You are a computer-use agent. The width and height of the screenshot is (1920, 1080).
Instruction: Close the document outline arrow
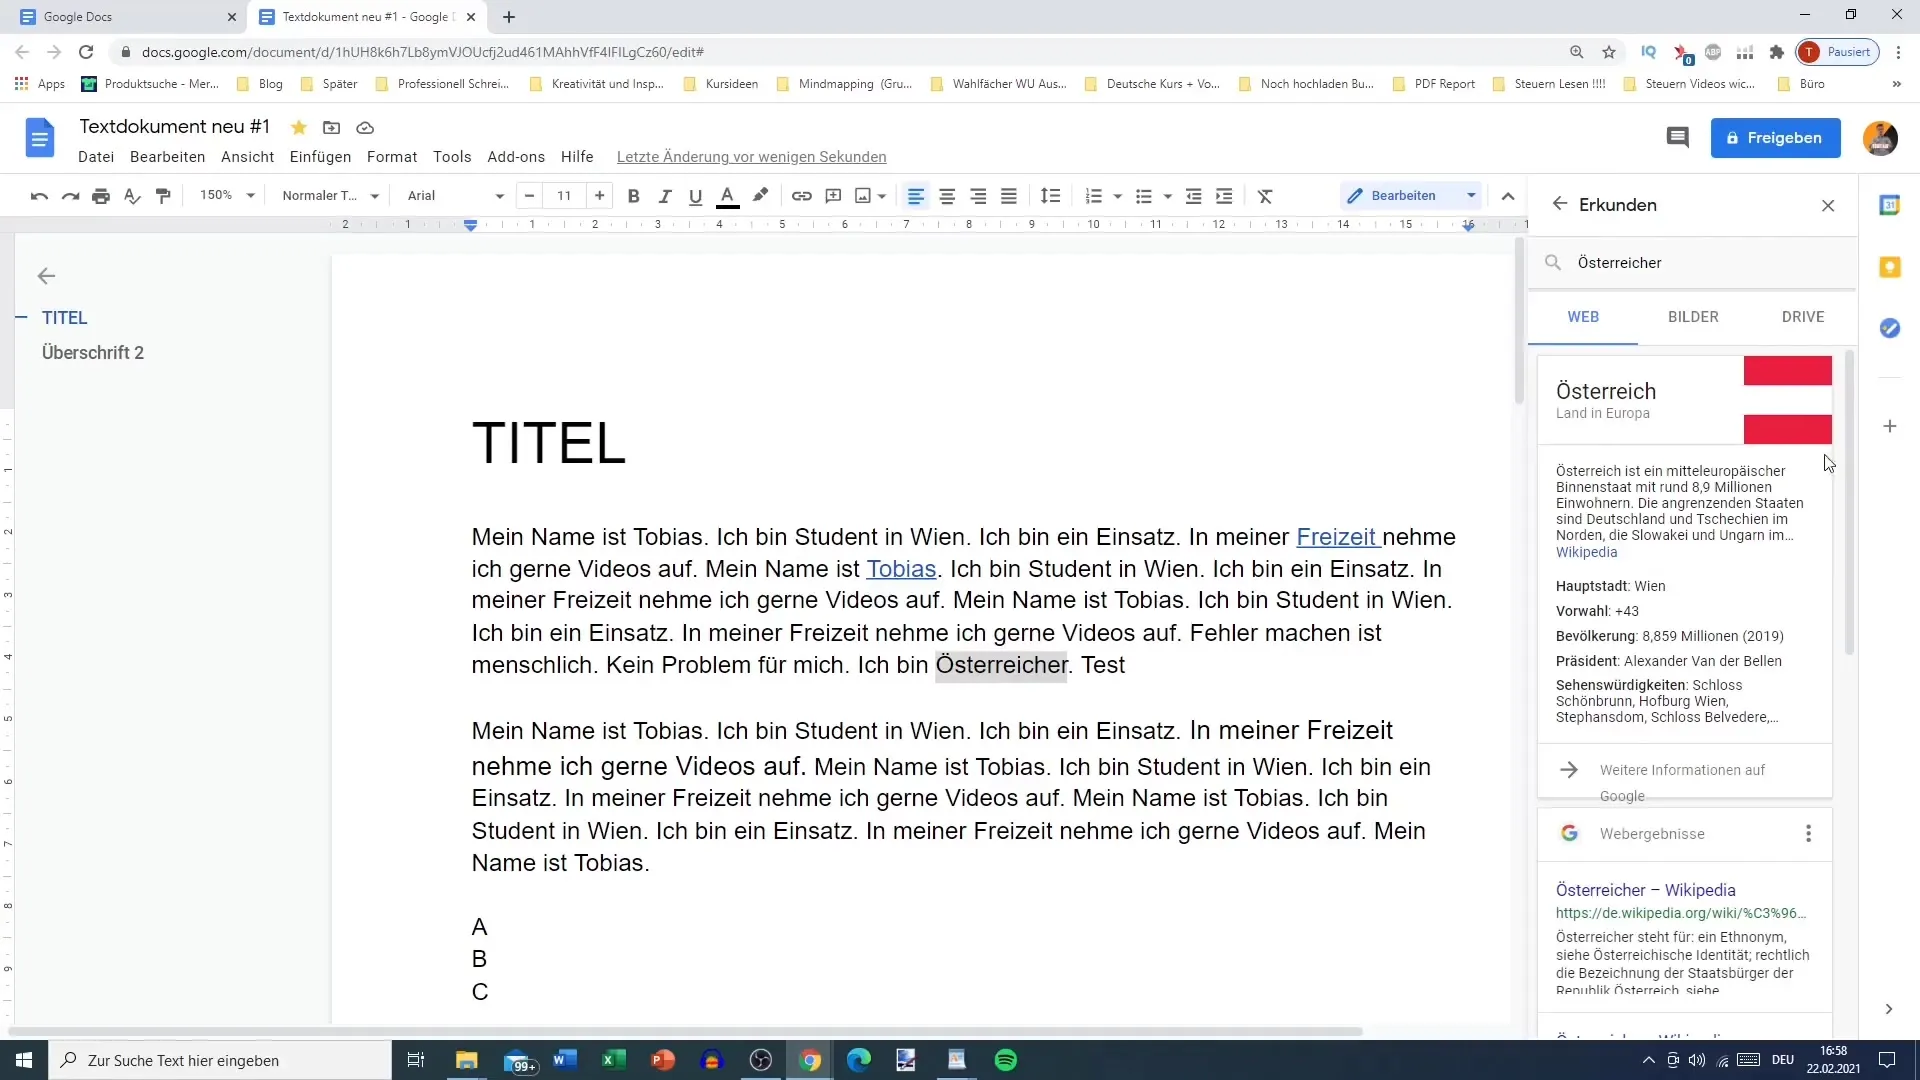point(46,276)
